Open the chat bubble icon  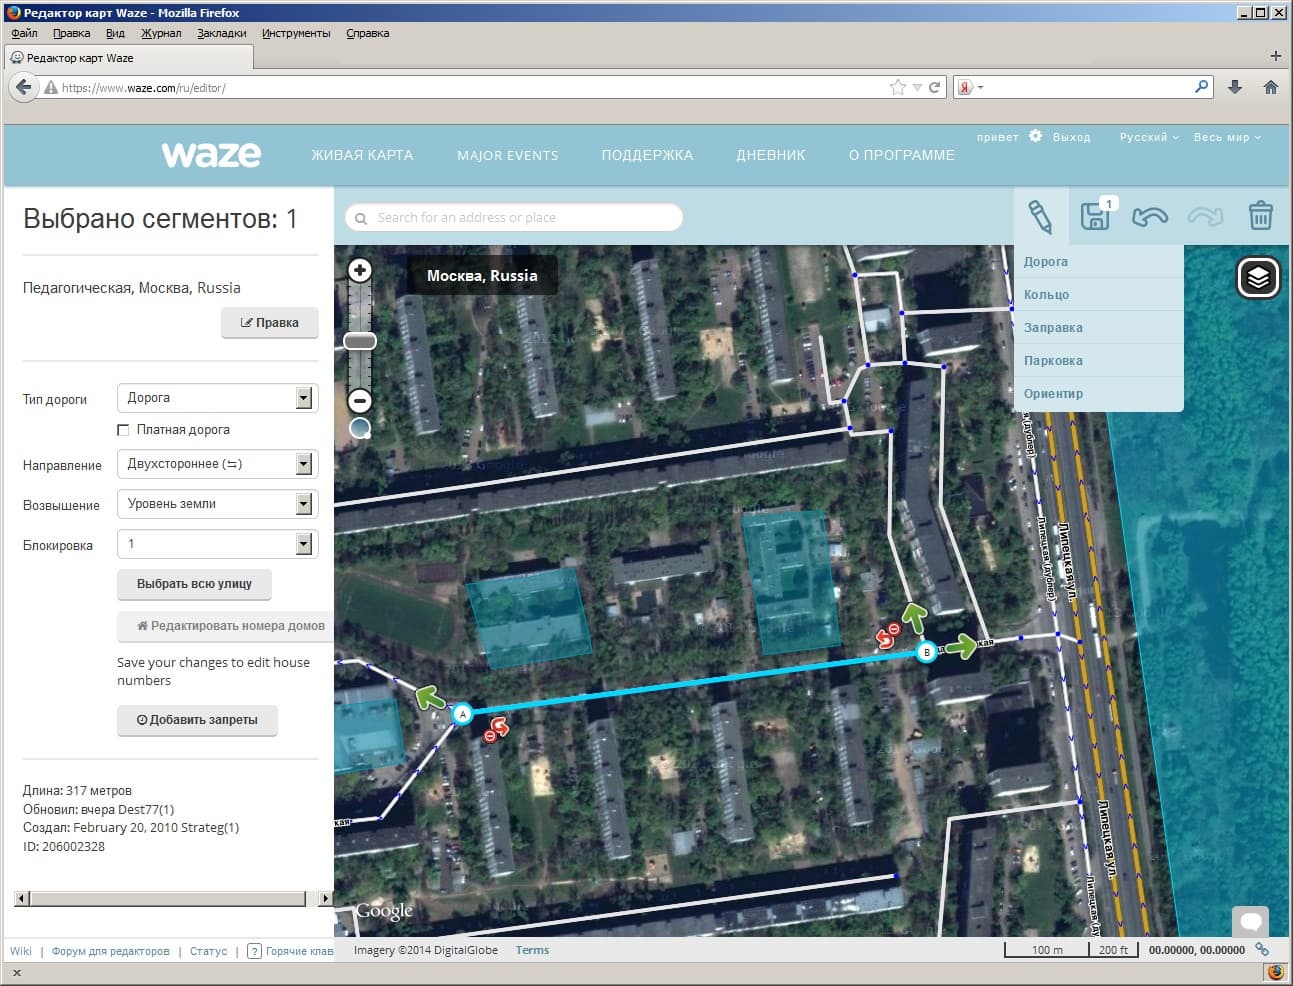tap(1250, 920)
